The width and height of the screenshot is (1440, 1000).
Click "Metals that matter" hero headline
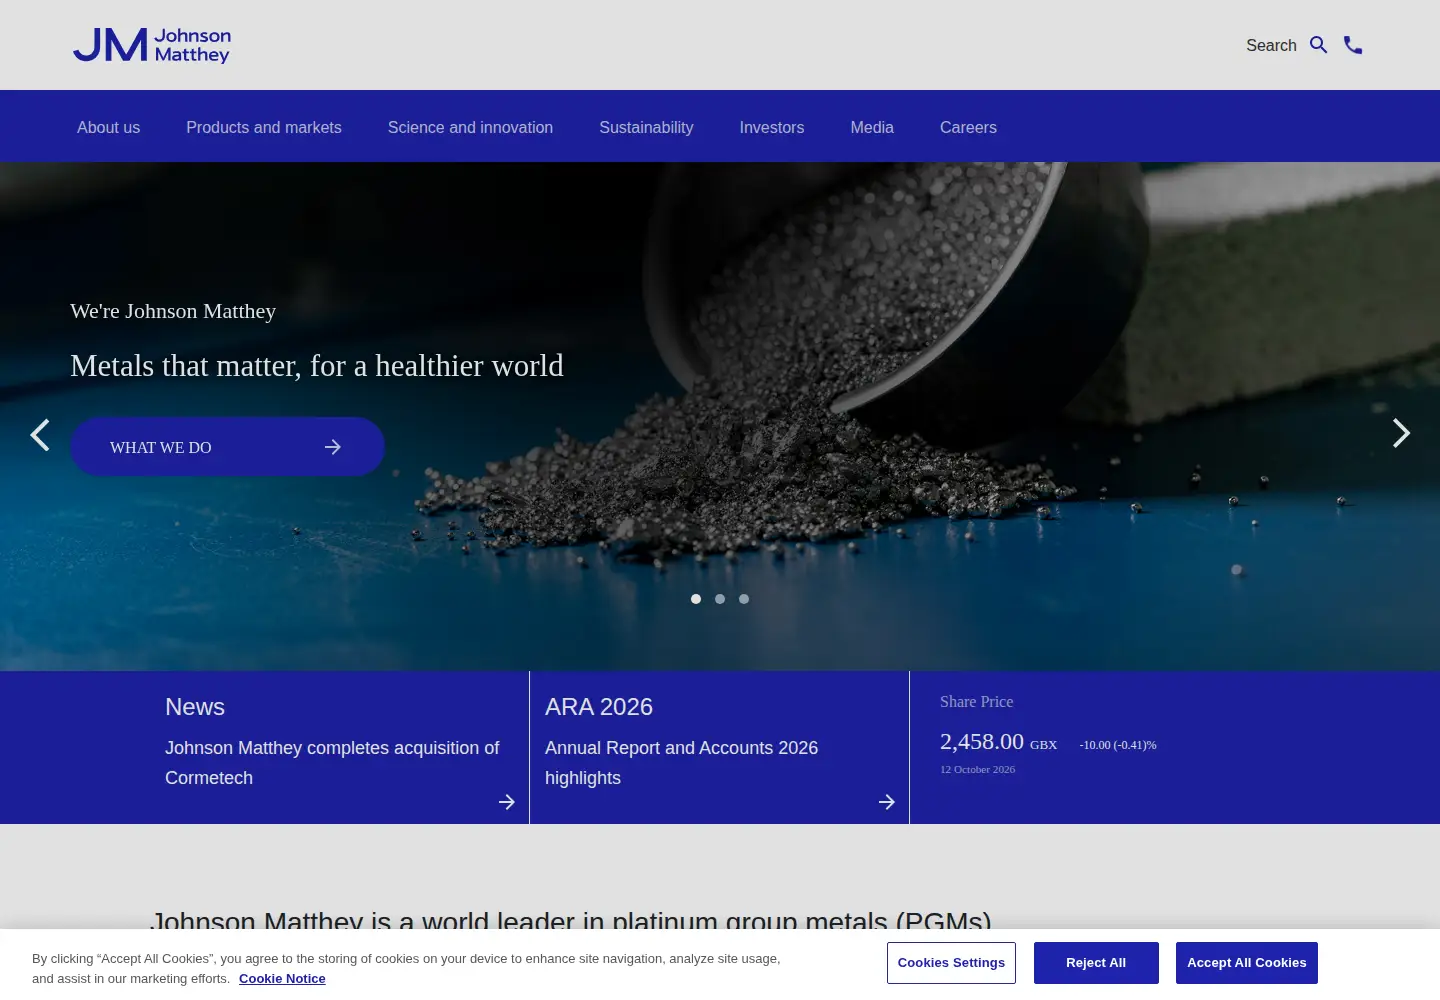[317, 366]
